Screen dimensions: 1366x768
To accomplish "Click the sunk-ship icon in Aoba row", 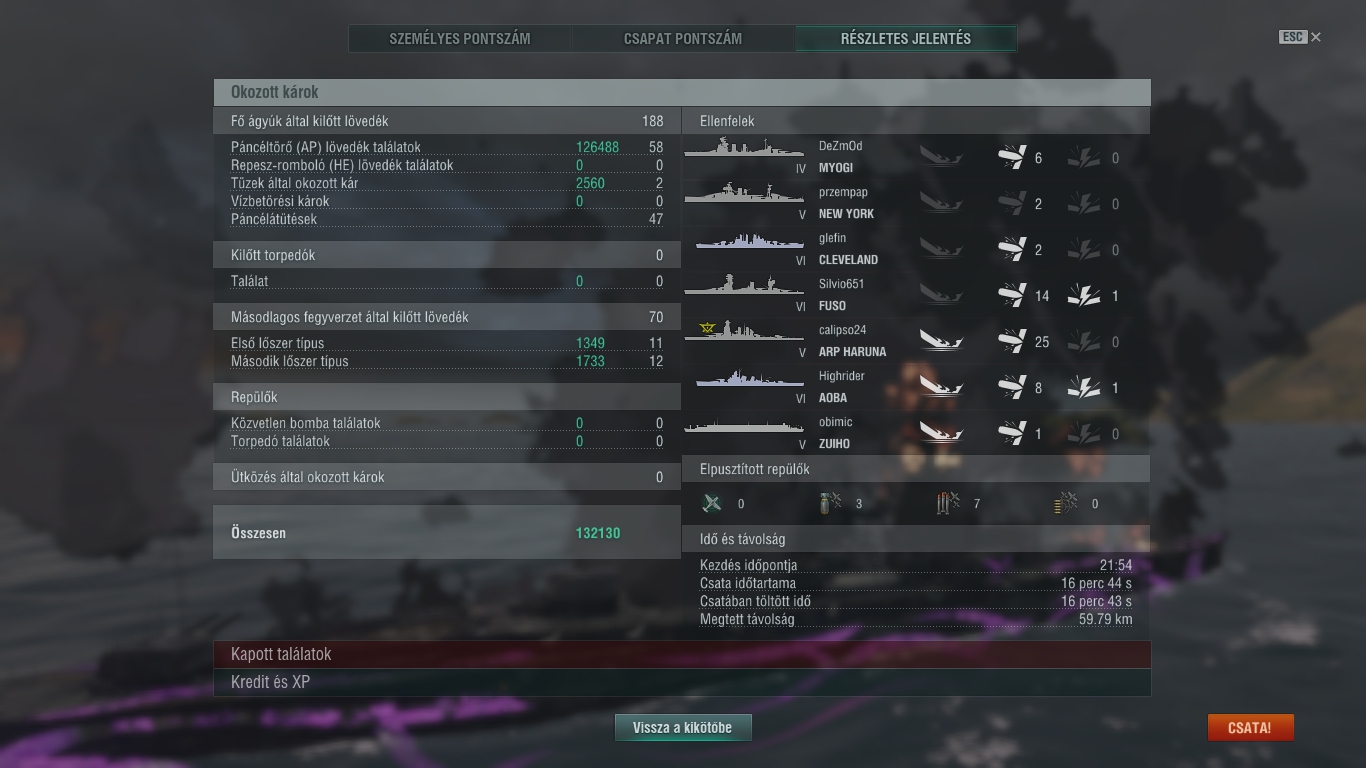I will click(941, 388).
